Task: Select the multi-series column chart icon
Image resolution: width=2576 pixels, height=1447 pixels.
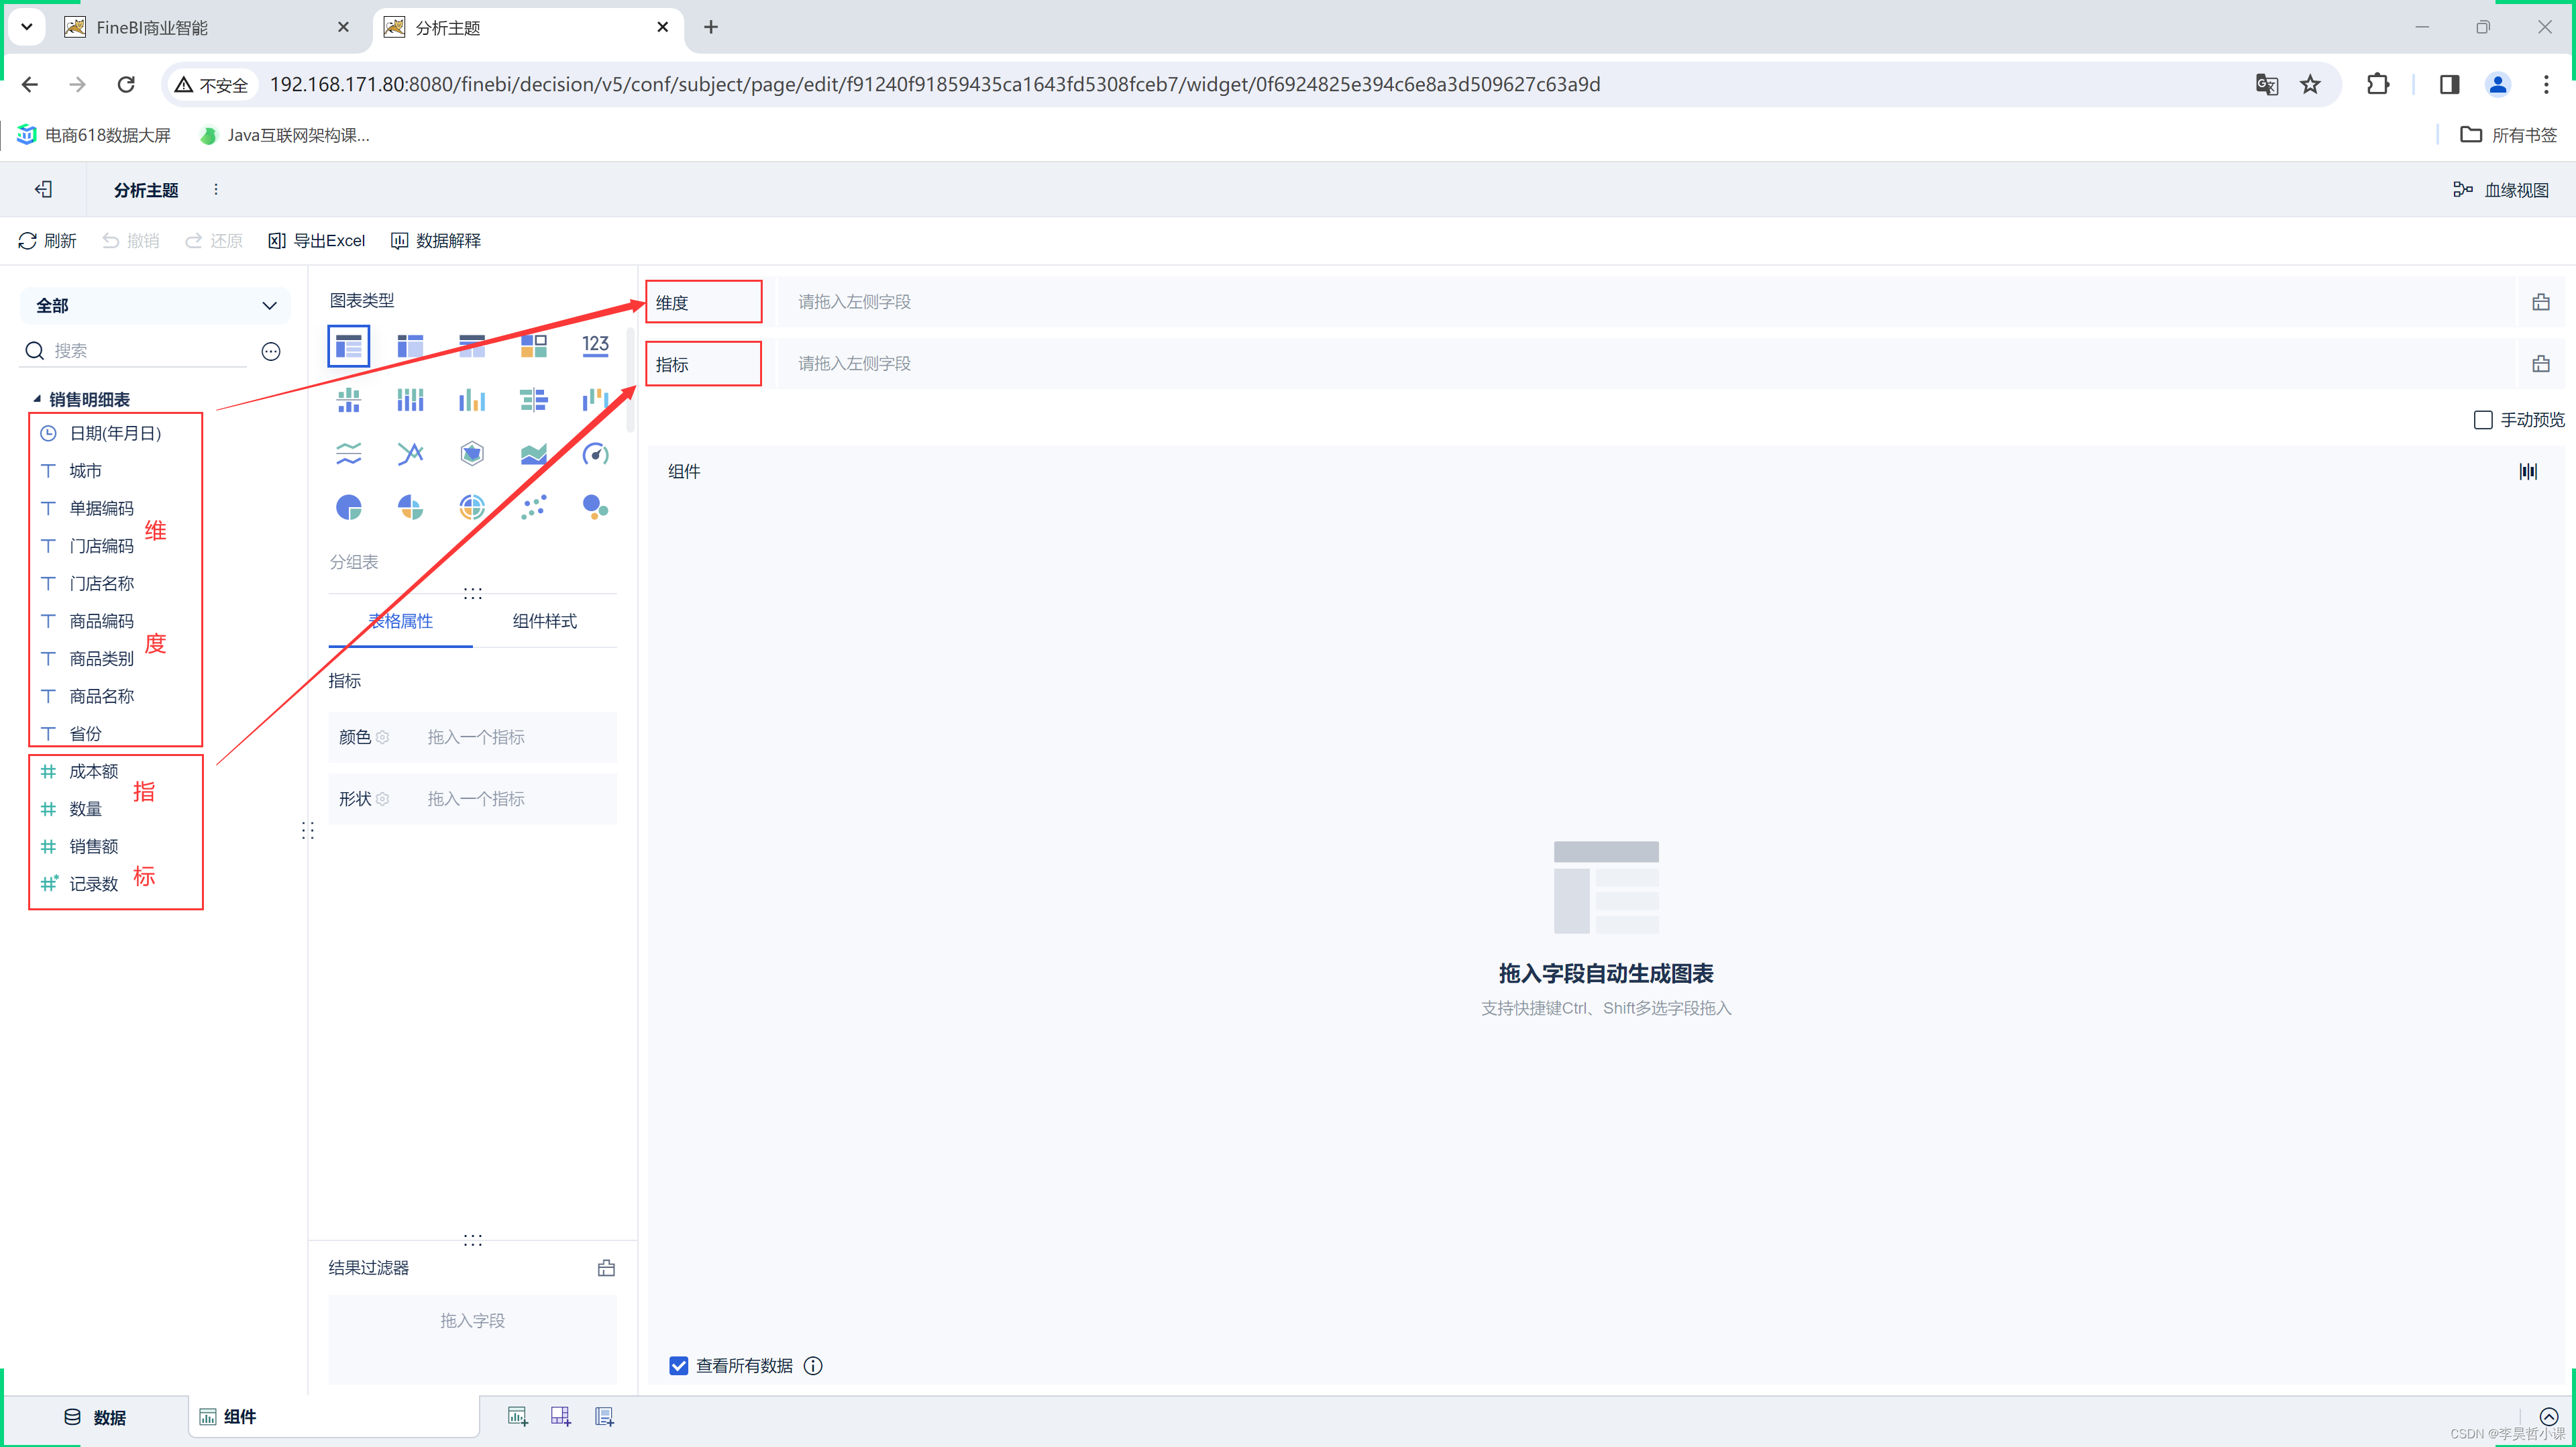Action: click(x=472, y=400)
